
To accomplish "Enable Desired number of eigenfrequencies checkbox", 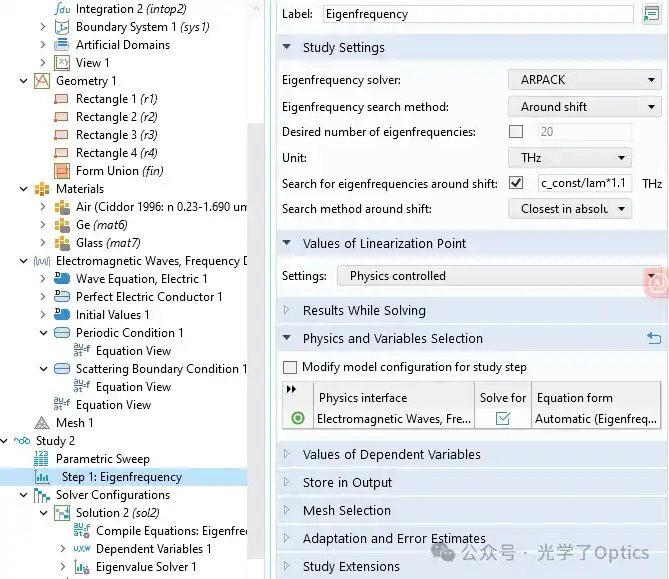I will 516,132.
